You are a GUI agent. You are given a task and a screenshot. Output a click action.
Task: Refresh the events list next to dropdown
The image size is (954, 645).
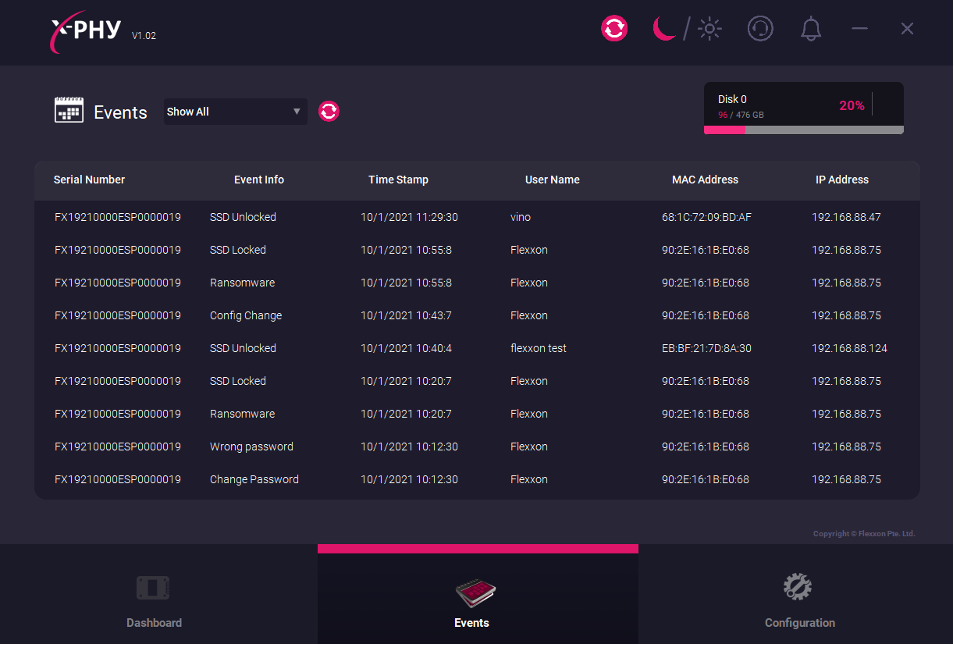tap(329, 111)
